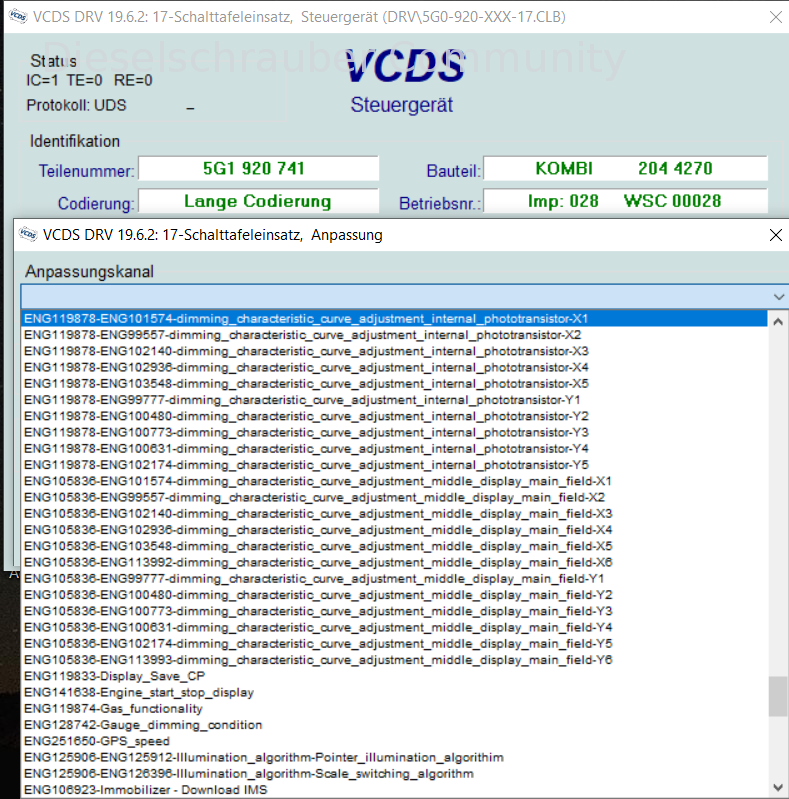The height and width of the screenshot is (799, 789).
Task: Select Scale_switching_algorithm channel
Action: pos(394,774)
